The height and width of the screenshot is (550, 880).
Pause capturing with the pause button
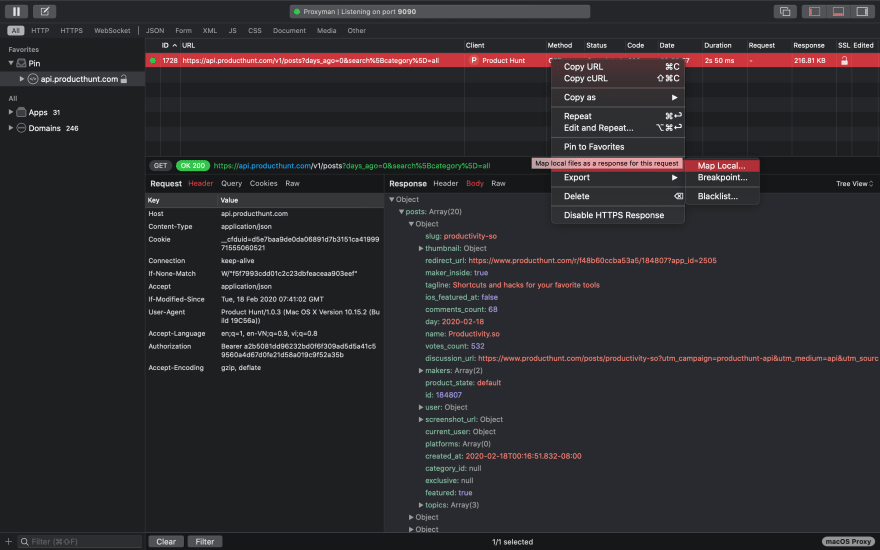click(16, 11)
